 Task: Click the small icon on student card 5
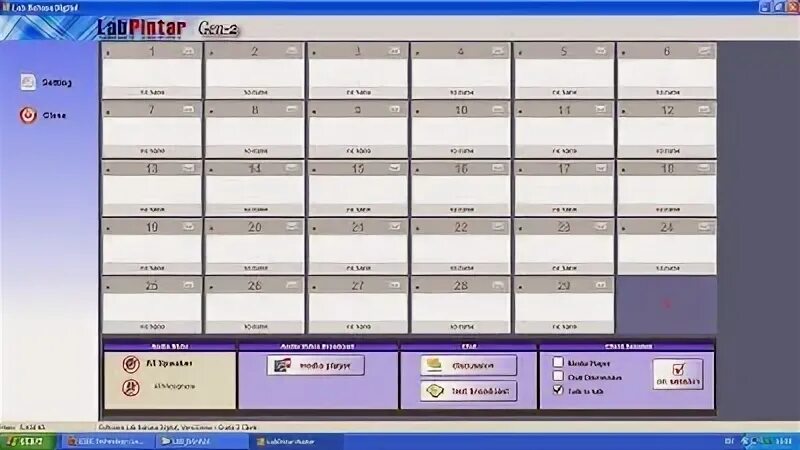click(601, 51)
